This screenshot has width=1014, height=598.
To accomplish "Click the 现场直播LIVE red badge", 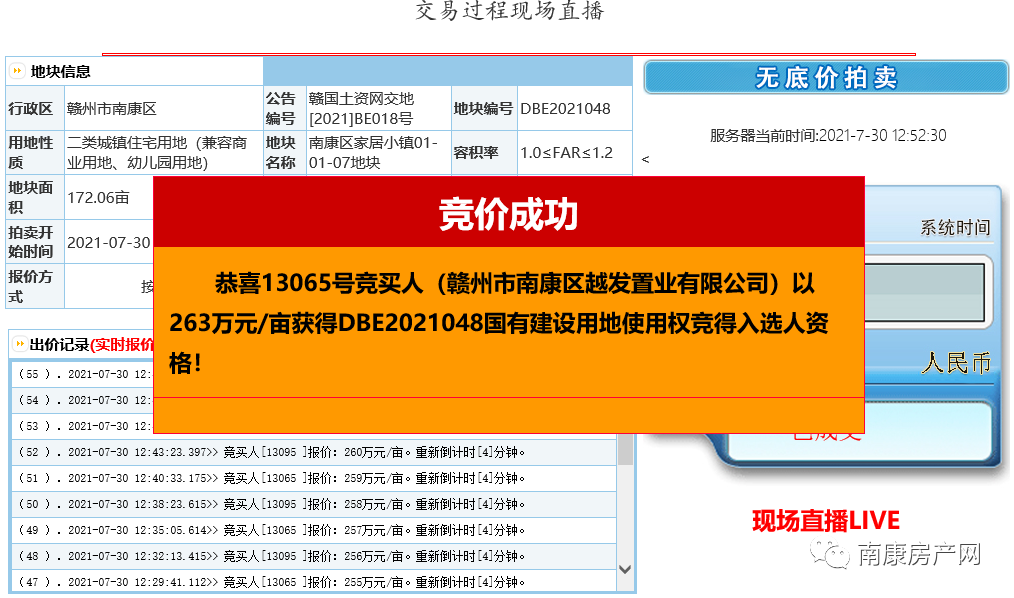I will [824, 519].
